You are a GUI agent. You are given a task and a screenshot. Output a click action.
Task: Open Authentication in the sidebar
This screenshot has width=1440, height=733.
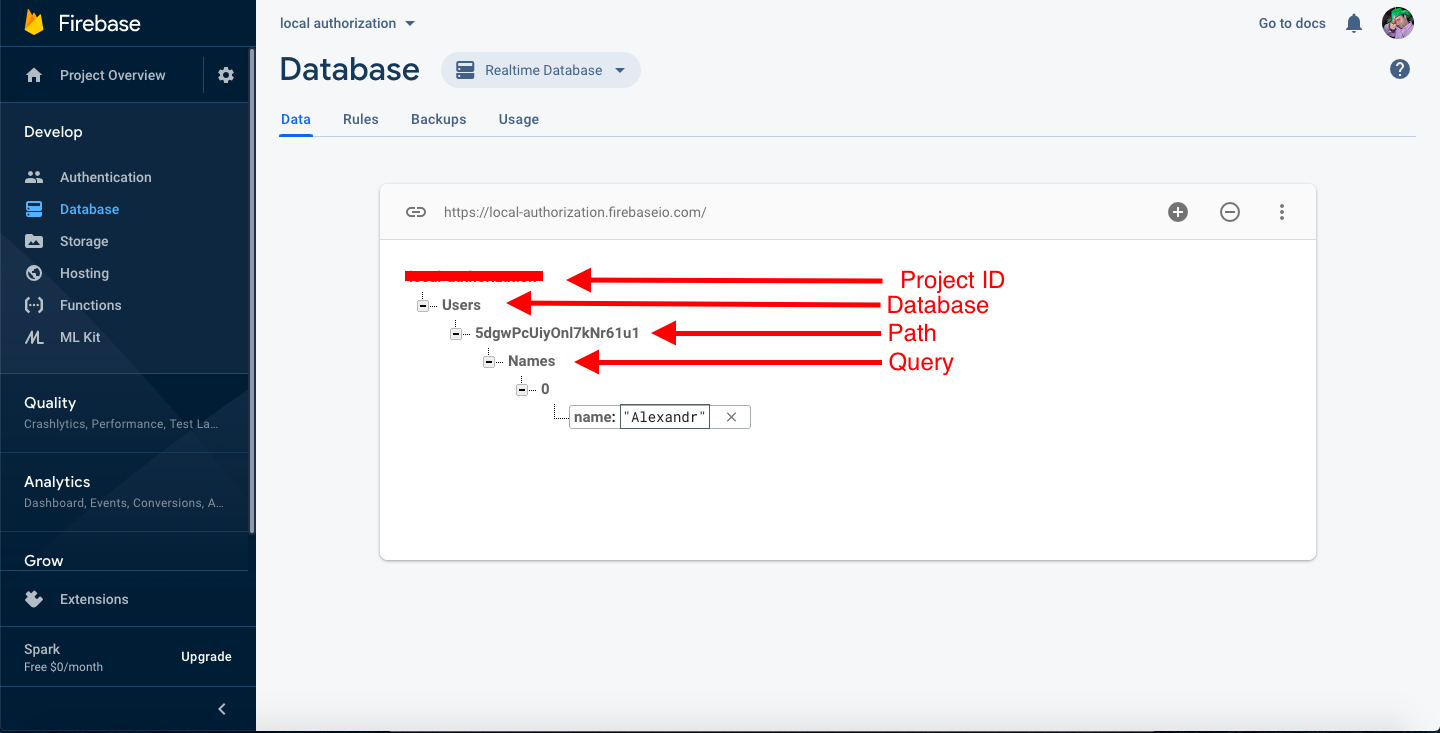pyautogui.click(x=106, y=177)
